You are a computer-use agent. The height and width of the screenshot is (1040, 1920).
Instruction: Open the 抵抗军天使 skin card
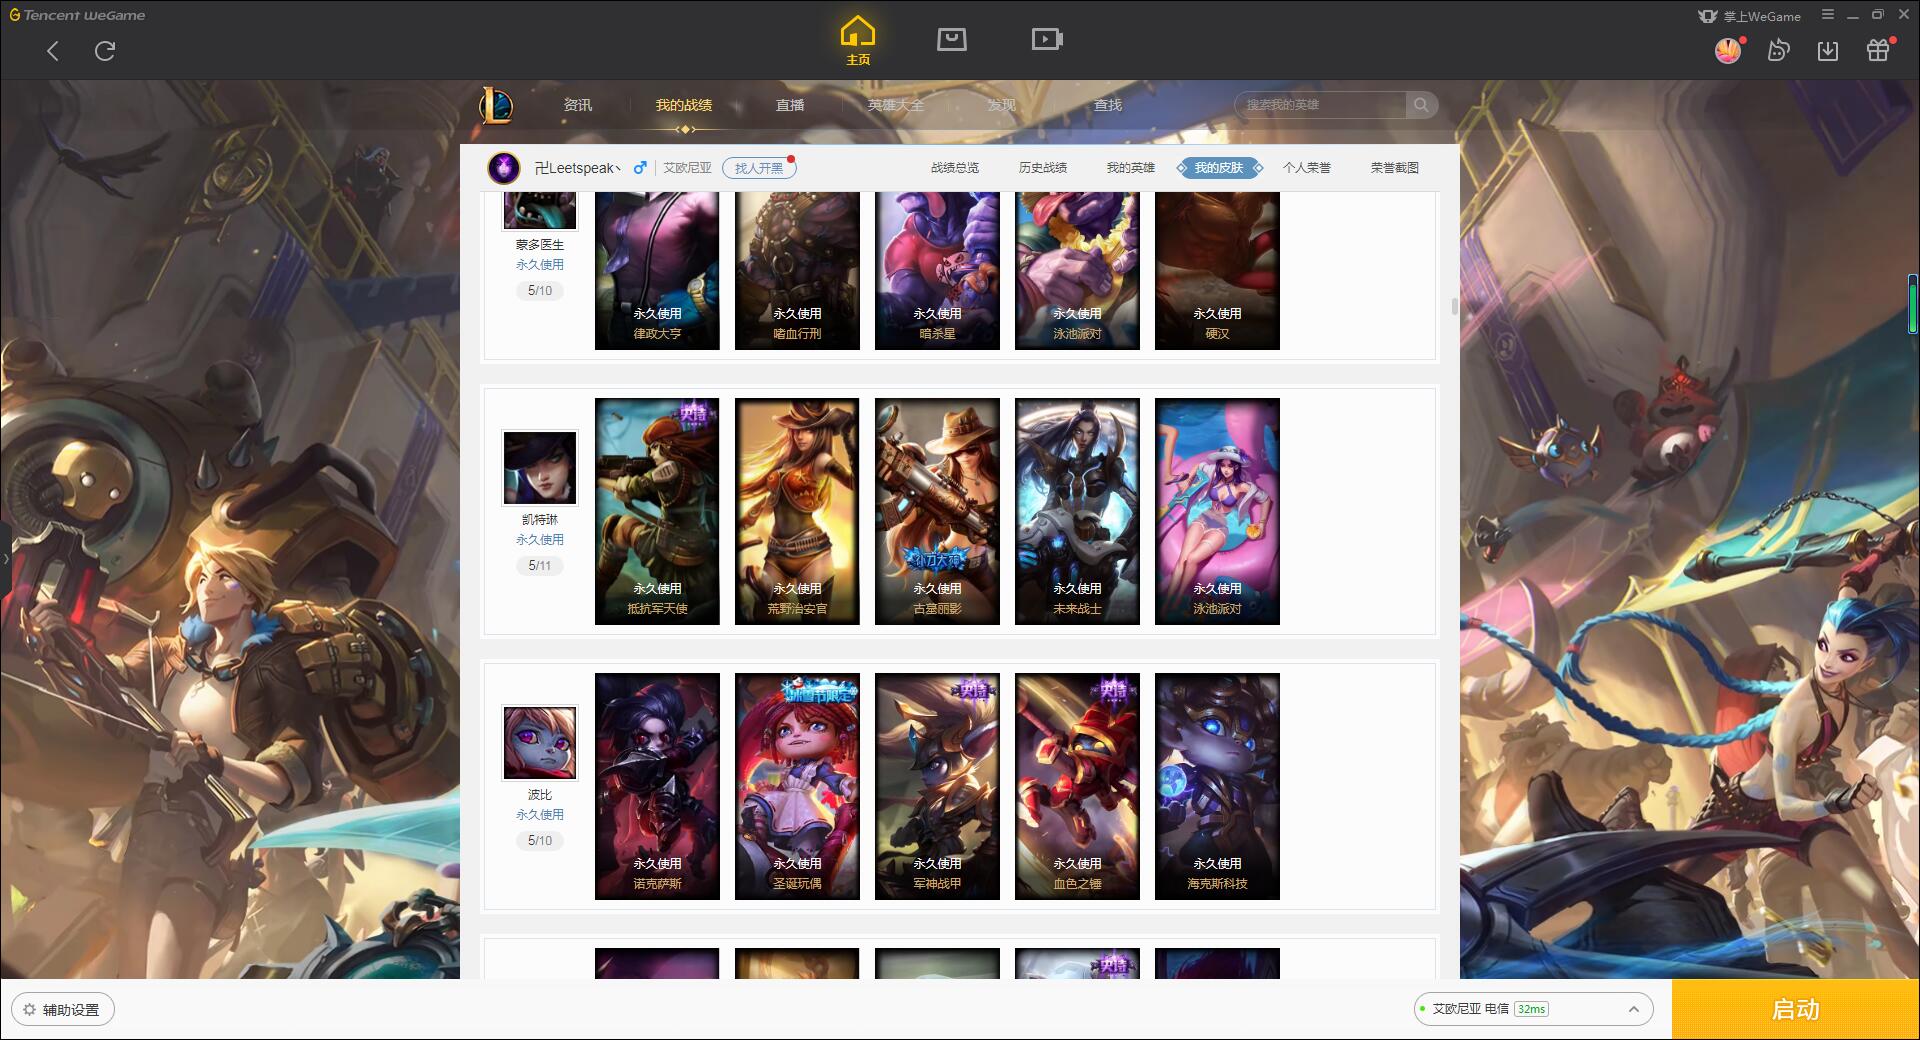coord(657,511)
